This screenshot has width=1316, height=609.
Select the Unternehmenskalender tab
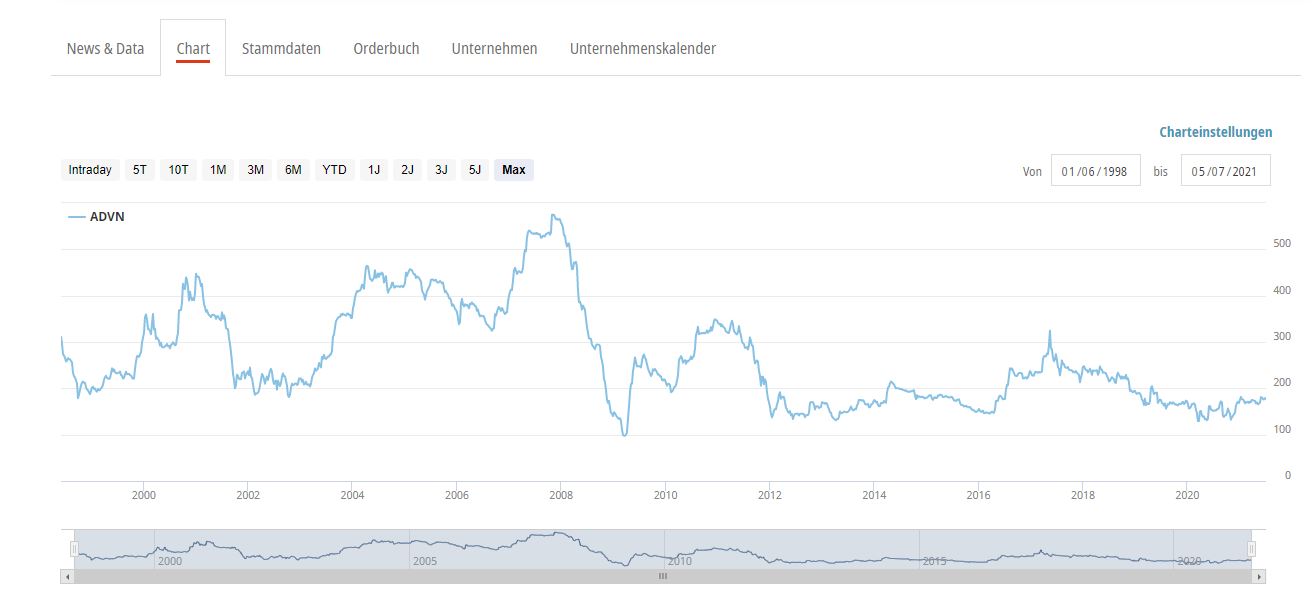point(642,48)
